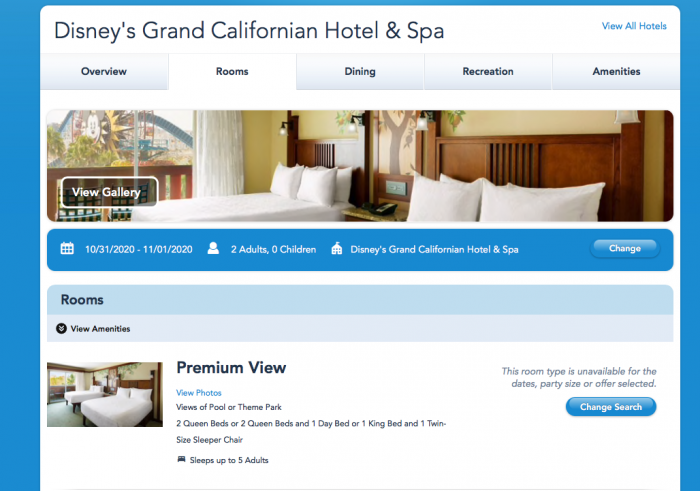
Task: Switch to the Dining tab
Action: pos(360,71)
